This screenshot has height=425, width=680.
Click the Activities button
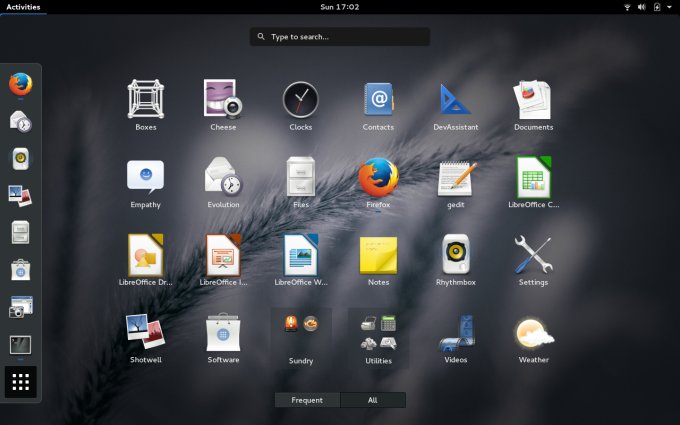[23, 7]
